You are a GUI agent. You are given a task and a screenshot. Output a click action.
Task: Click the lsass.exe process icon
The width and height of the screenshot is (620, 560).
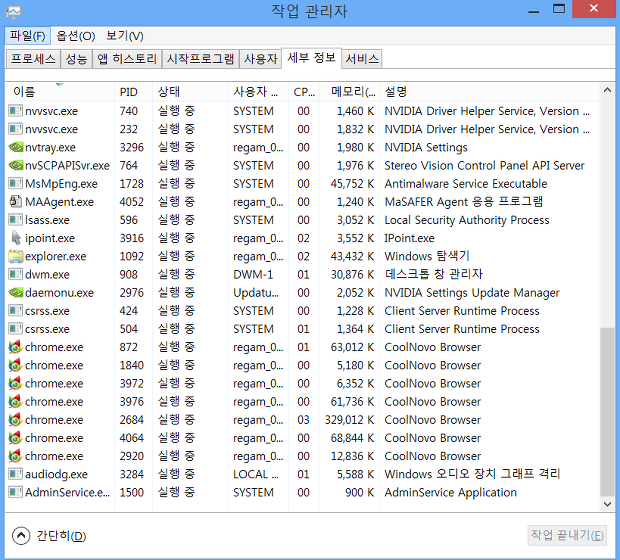15,220
